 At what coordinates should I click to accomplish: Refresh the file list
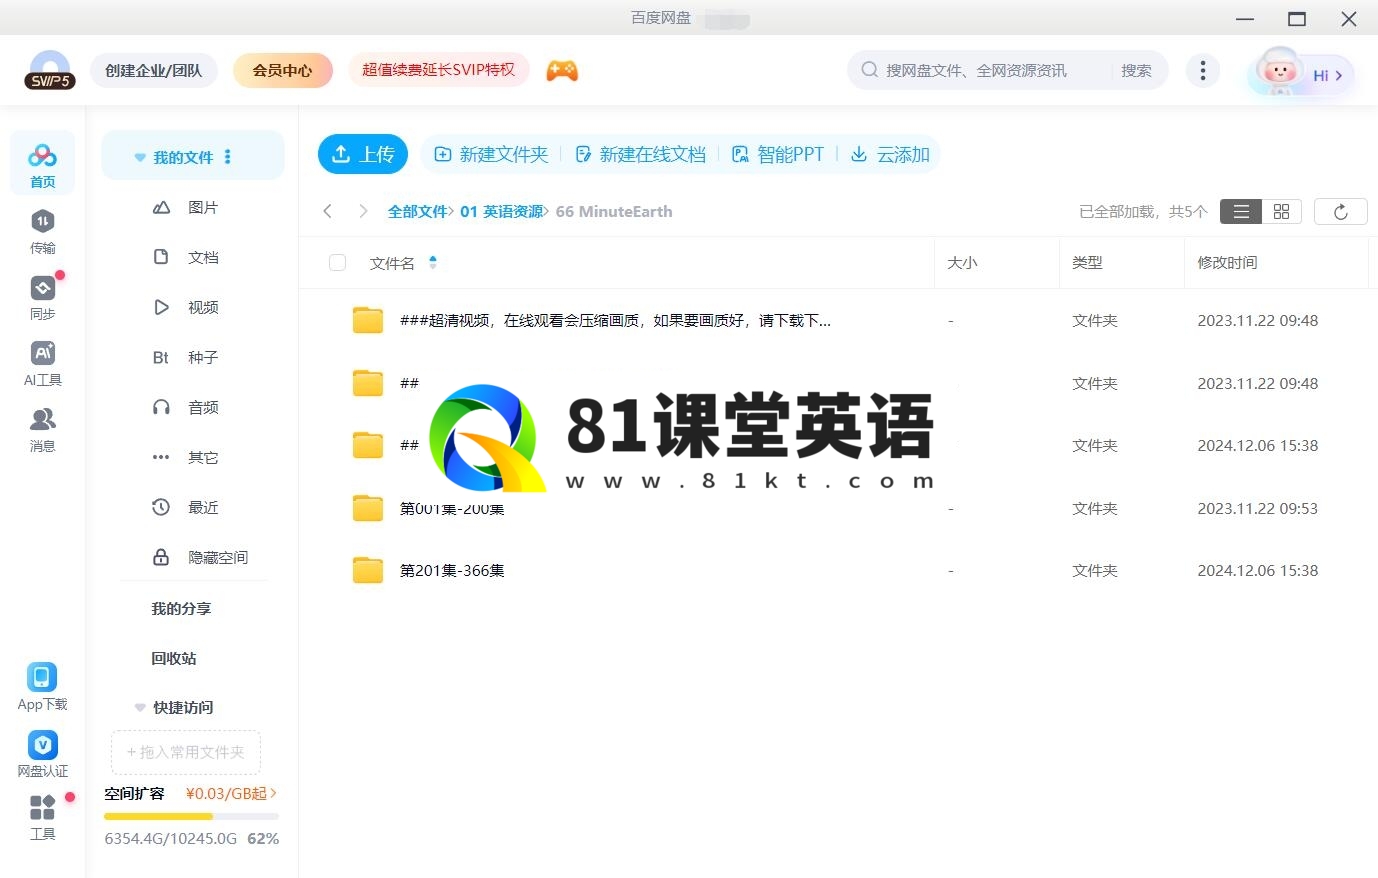1340,212
